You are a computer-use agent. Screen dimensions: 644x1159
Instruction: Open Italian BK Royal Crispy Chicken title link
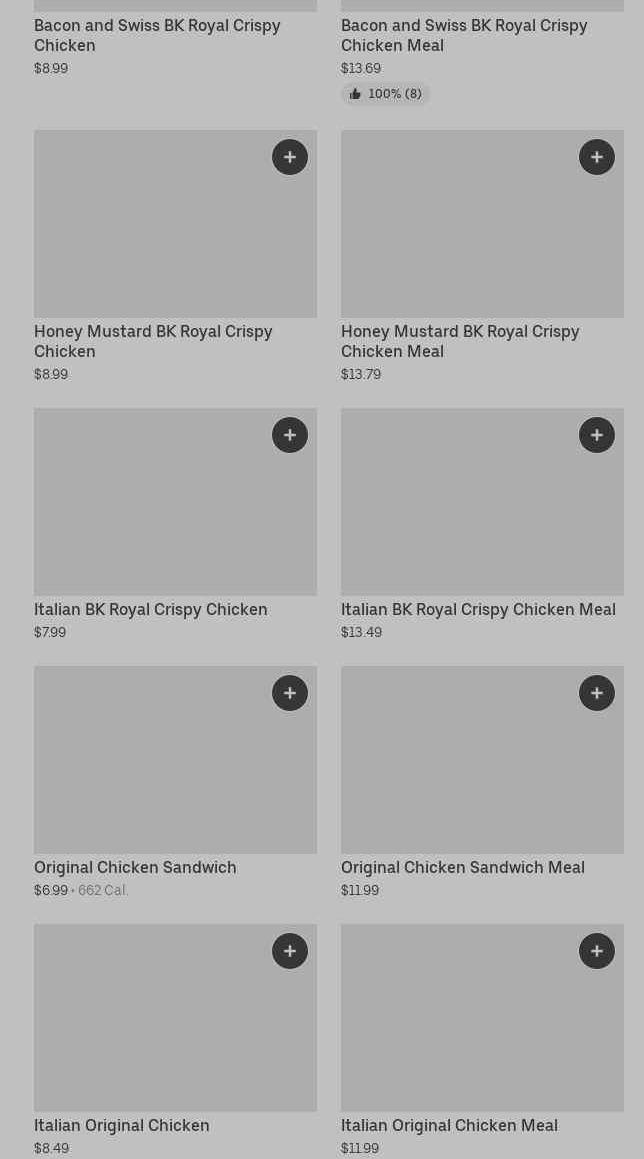[x=151, y=609]
